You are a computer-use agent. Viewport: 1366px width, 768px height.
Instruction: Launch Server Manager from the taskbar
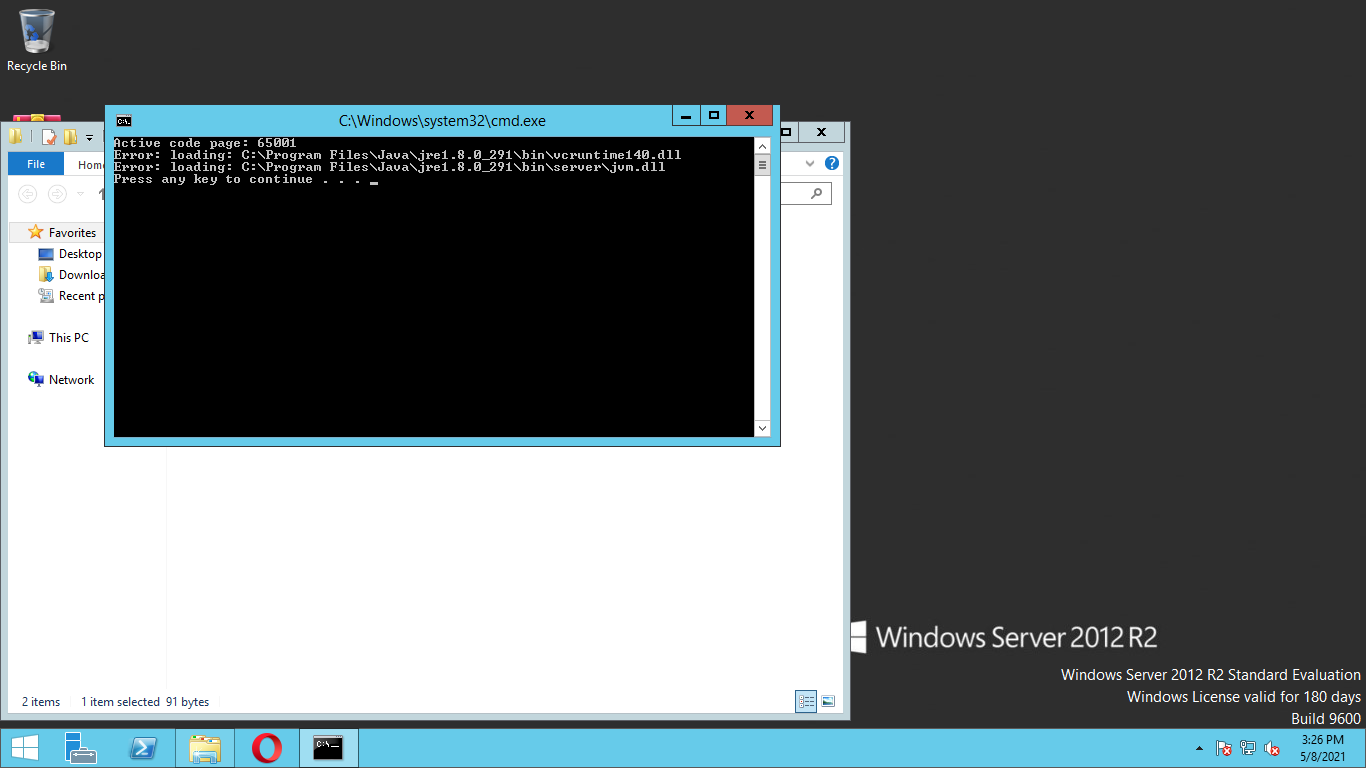pyautogui.click(x=80, y=748)
